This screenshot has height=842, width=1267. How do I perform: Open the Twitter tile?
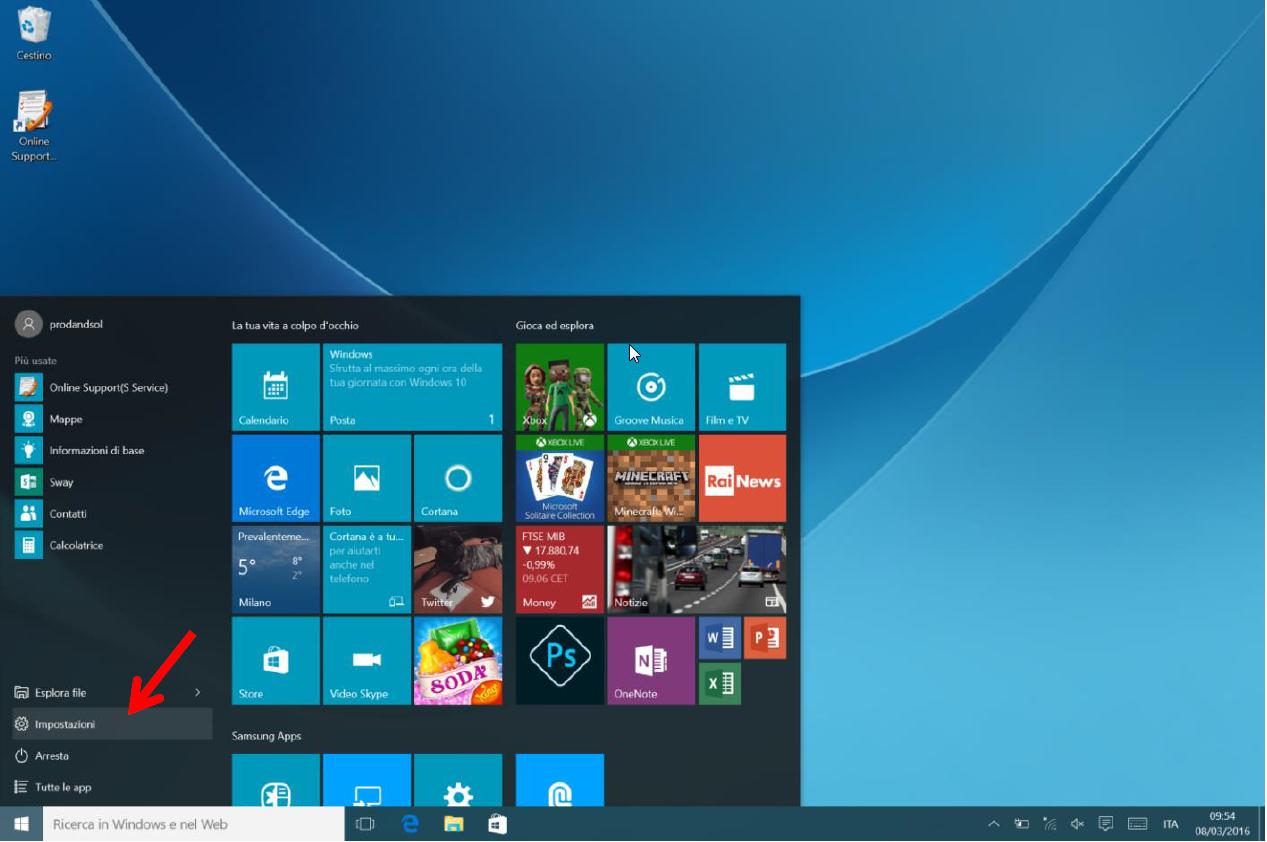[458, 569]
